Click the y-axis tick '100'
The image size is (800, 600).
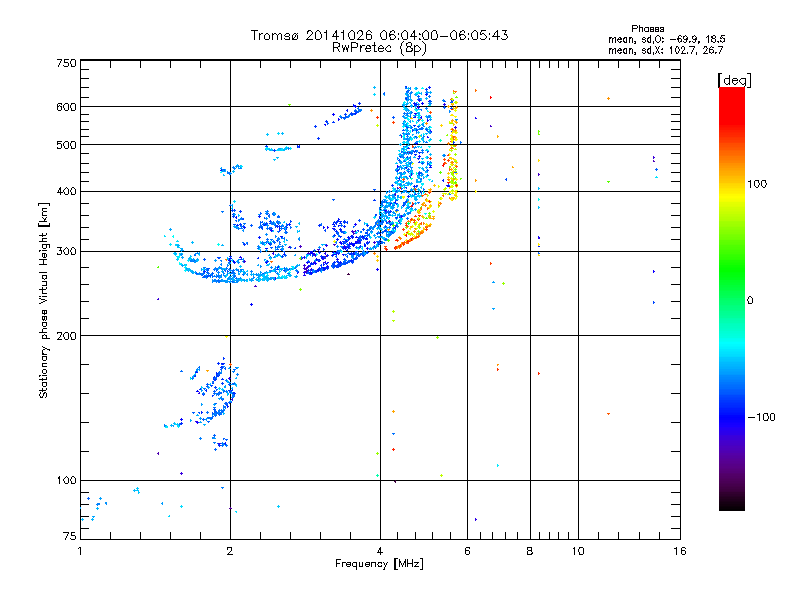click(x=66, y=481)
